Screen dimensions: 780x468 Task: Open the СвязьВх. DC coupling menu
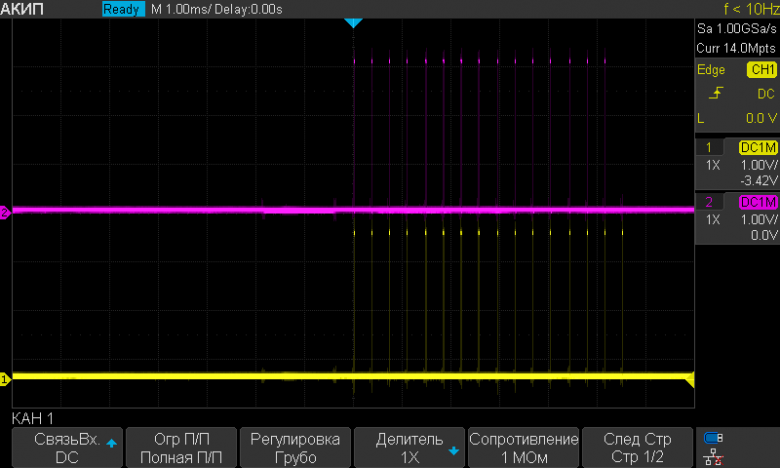pyautogui.click(x=67, y=448)
